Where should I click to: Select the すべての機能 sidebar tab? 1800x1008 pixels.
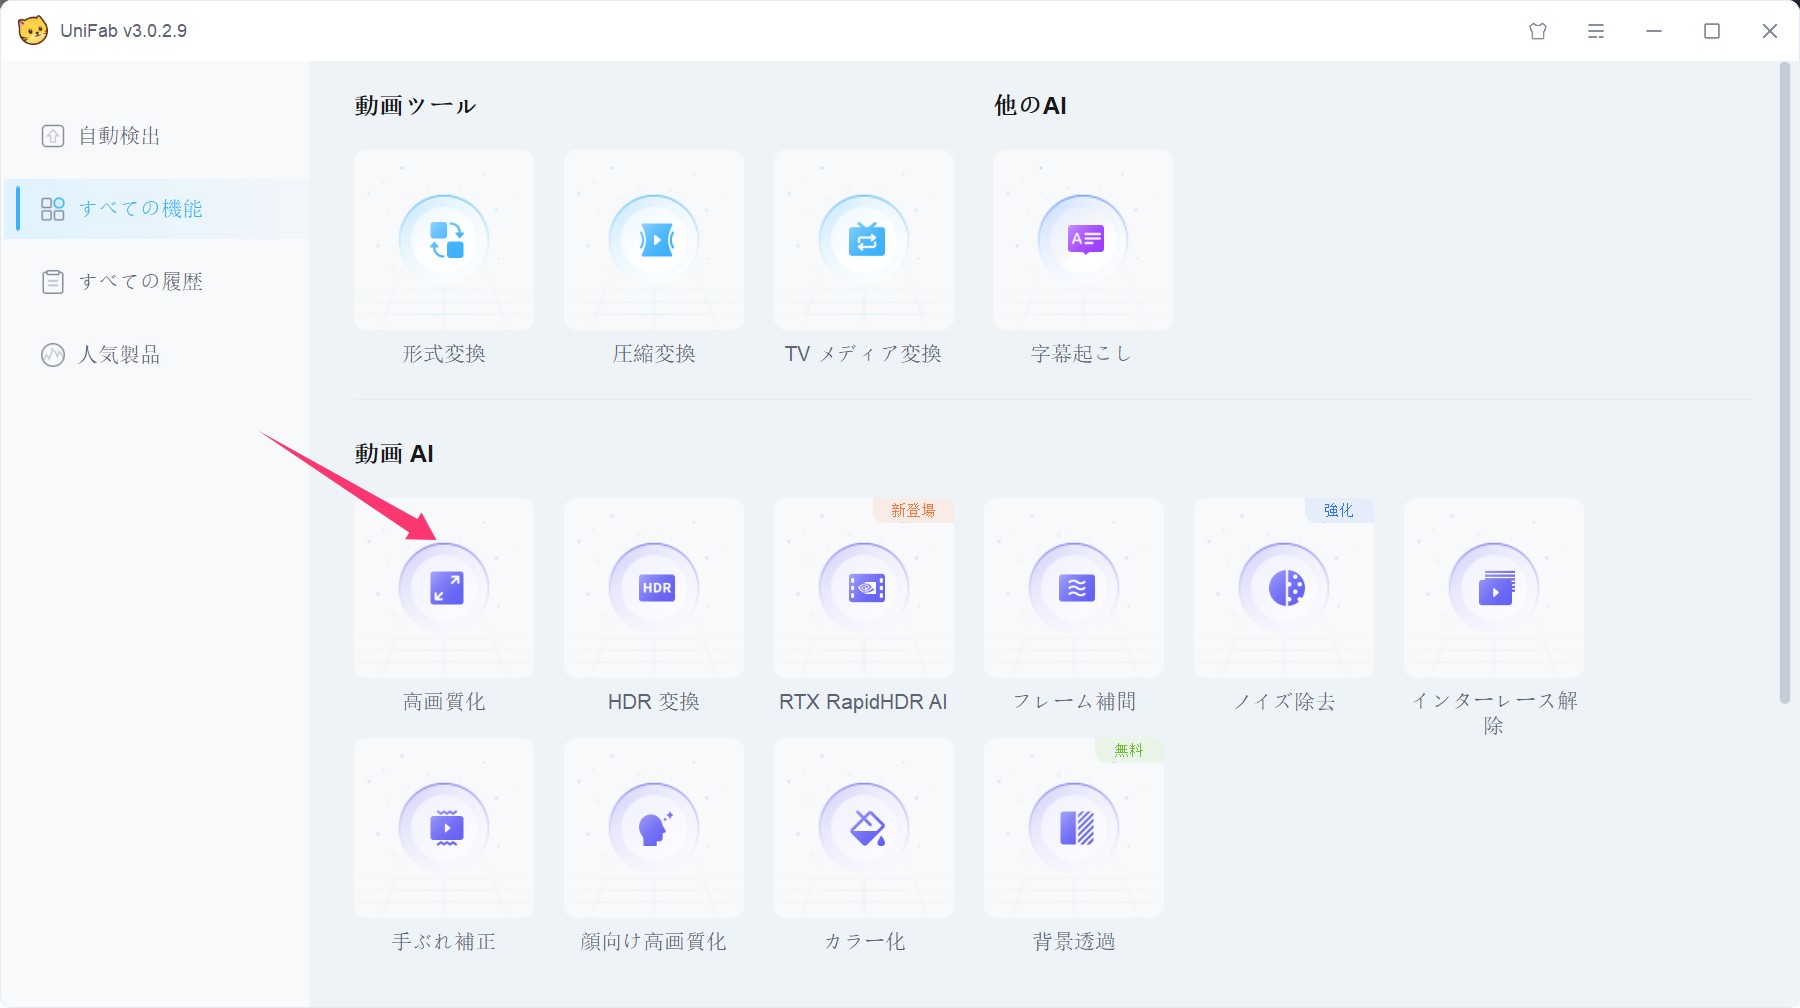140,209
